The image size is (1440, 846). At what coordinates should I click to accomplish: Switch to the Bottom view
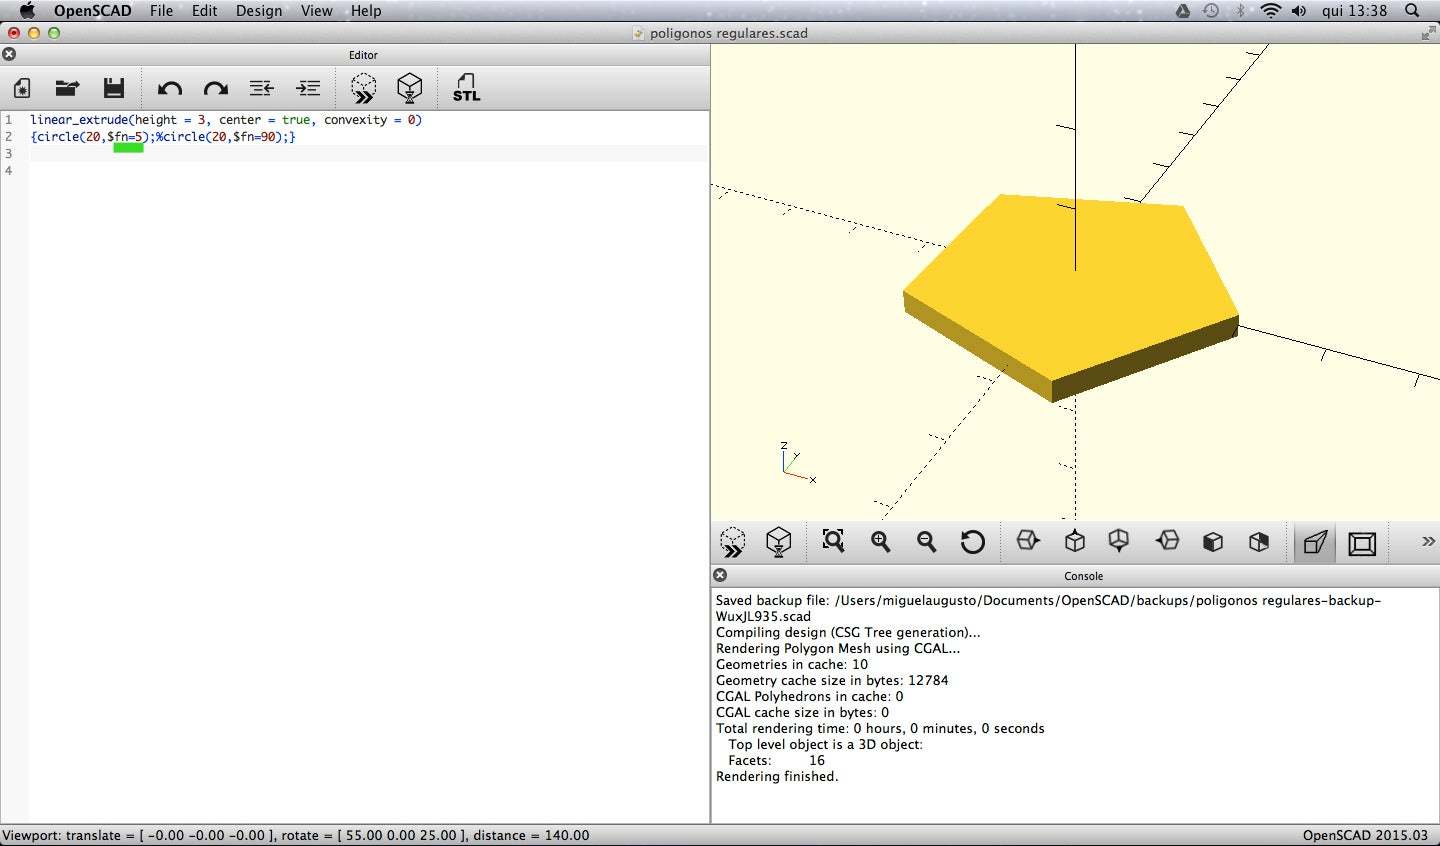click(1119, 541)
